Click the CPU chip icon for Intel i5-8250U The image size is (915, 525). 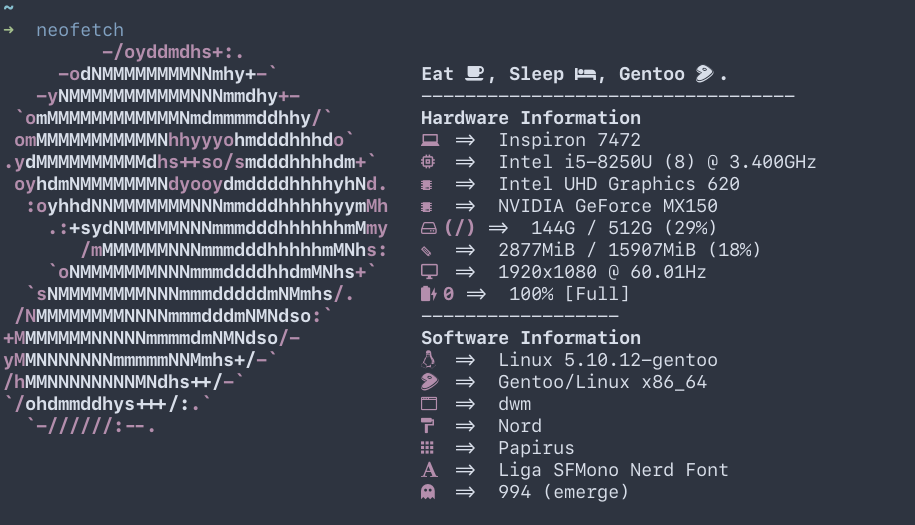pos(429,162)
